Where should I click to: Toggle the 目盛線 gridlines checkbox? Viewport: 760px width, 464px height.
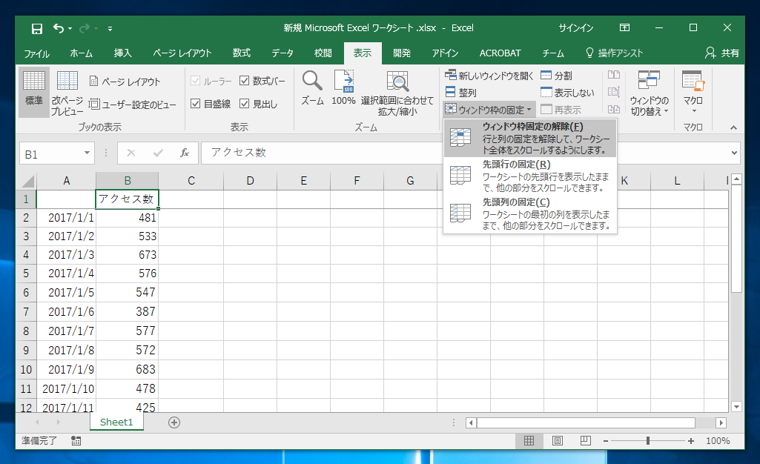pos(195,103)
